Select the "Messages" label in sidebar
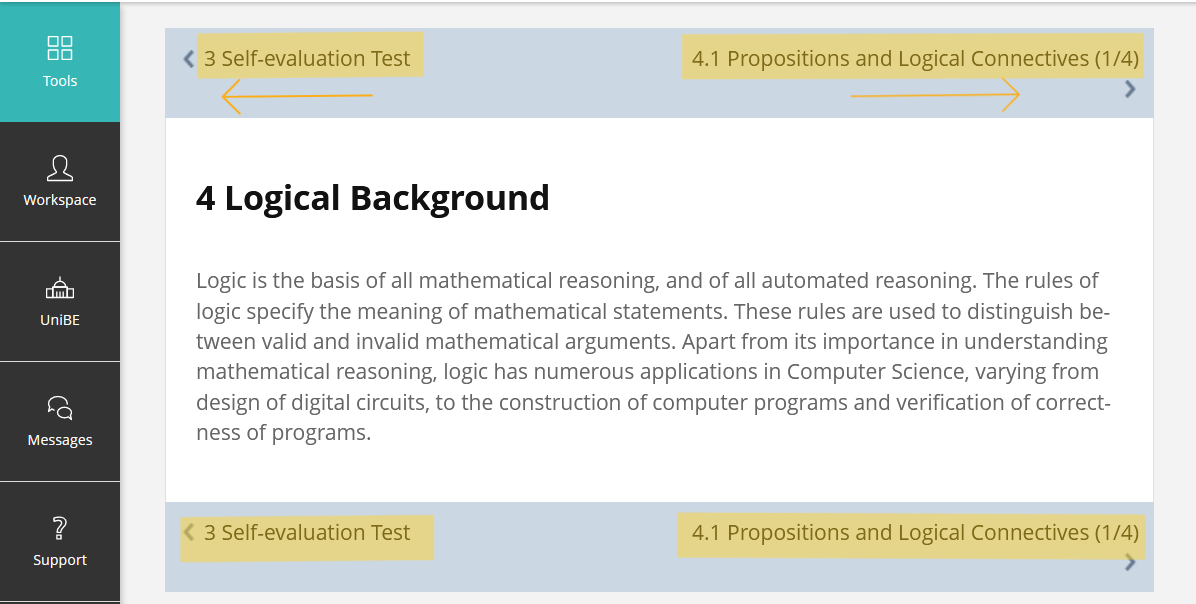The width and height of the screenshot is (1196, 604). (60, 440)
